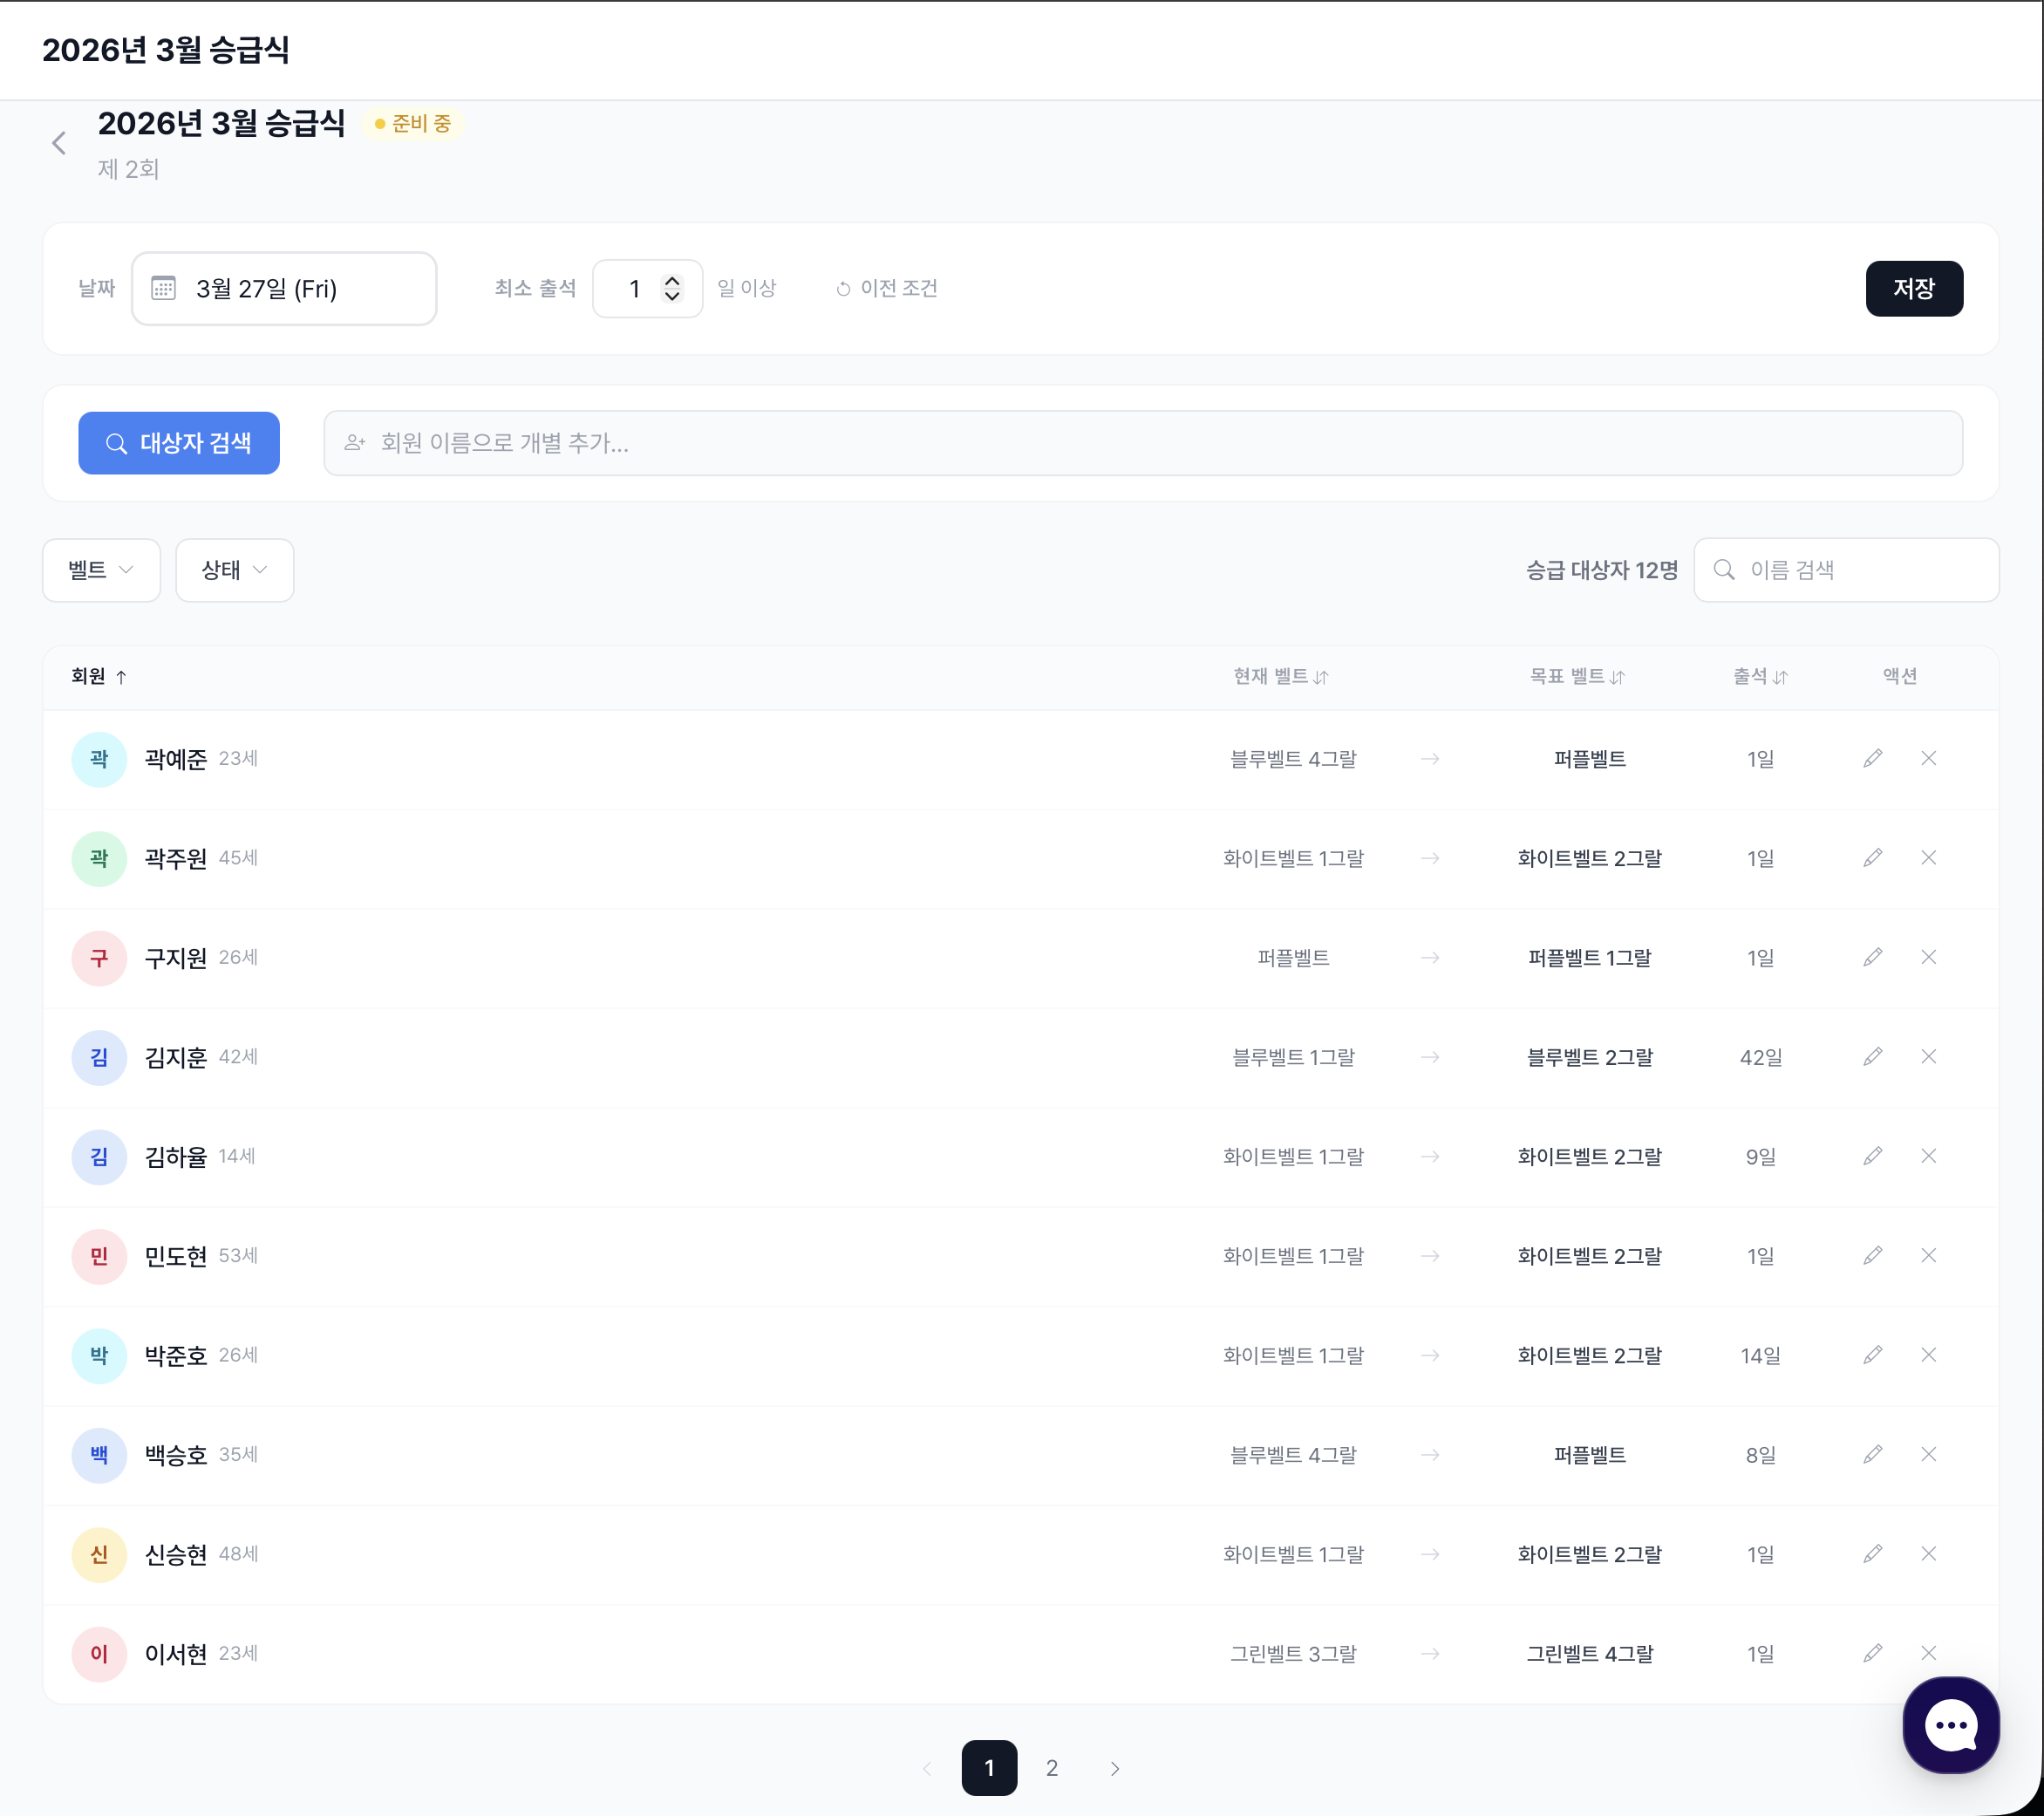Click the calendar icon in date field
The height and width of the screenshot is (1816, 2044).
tap(163, 289)
